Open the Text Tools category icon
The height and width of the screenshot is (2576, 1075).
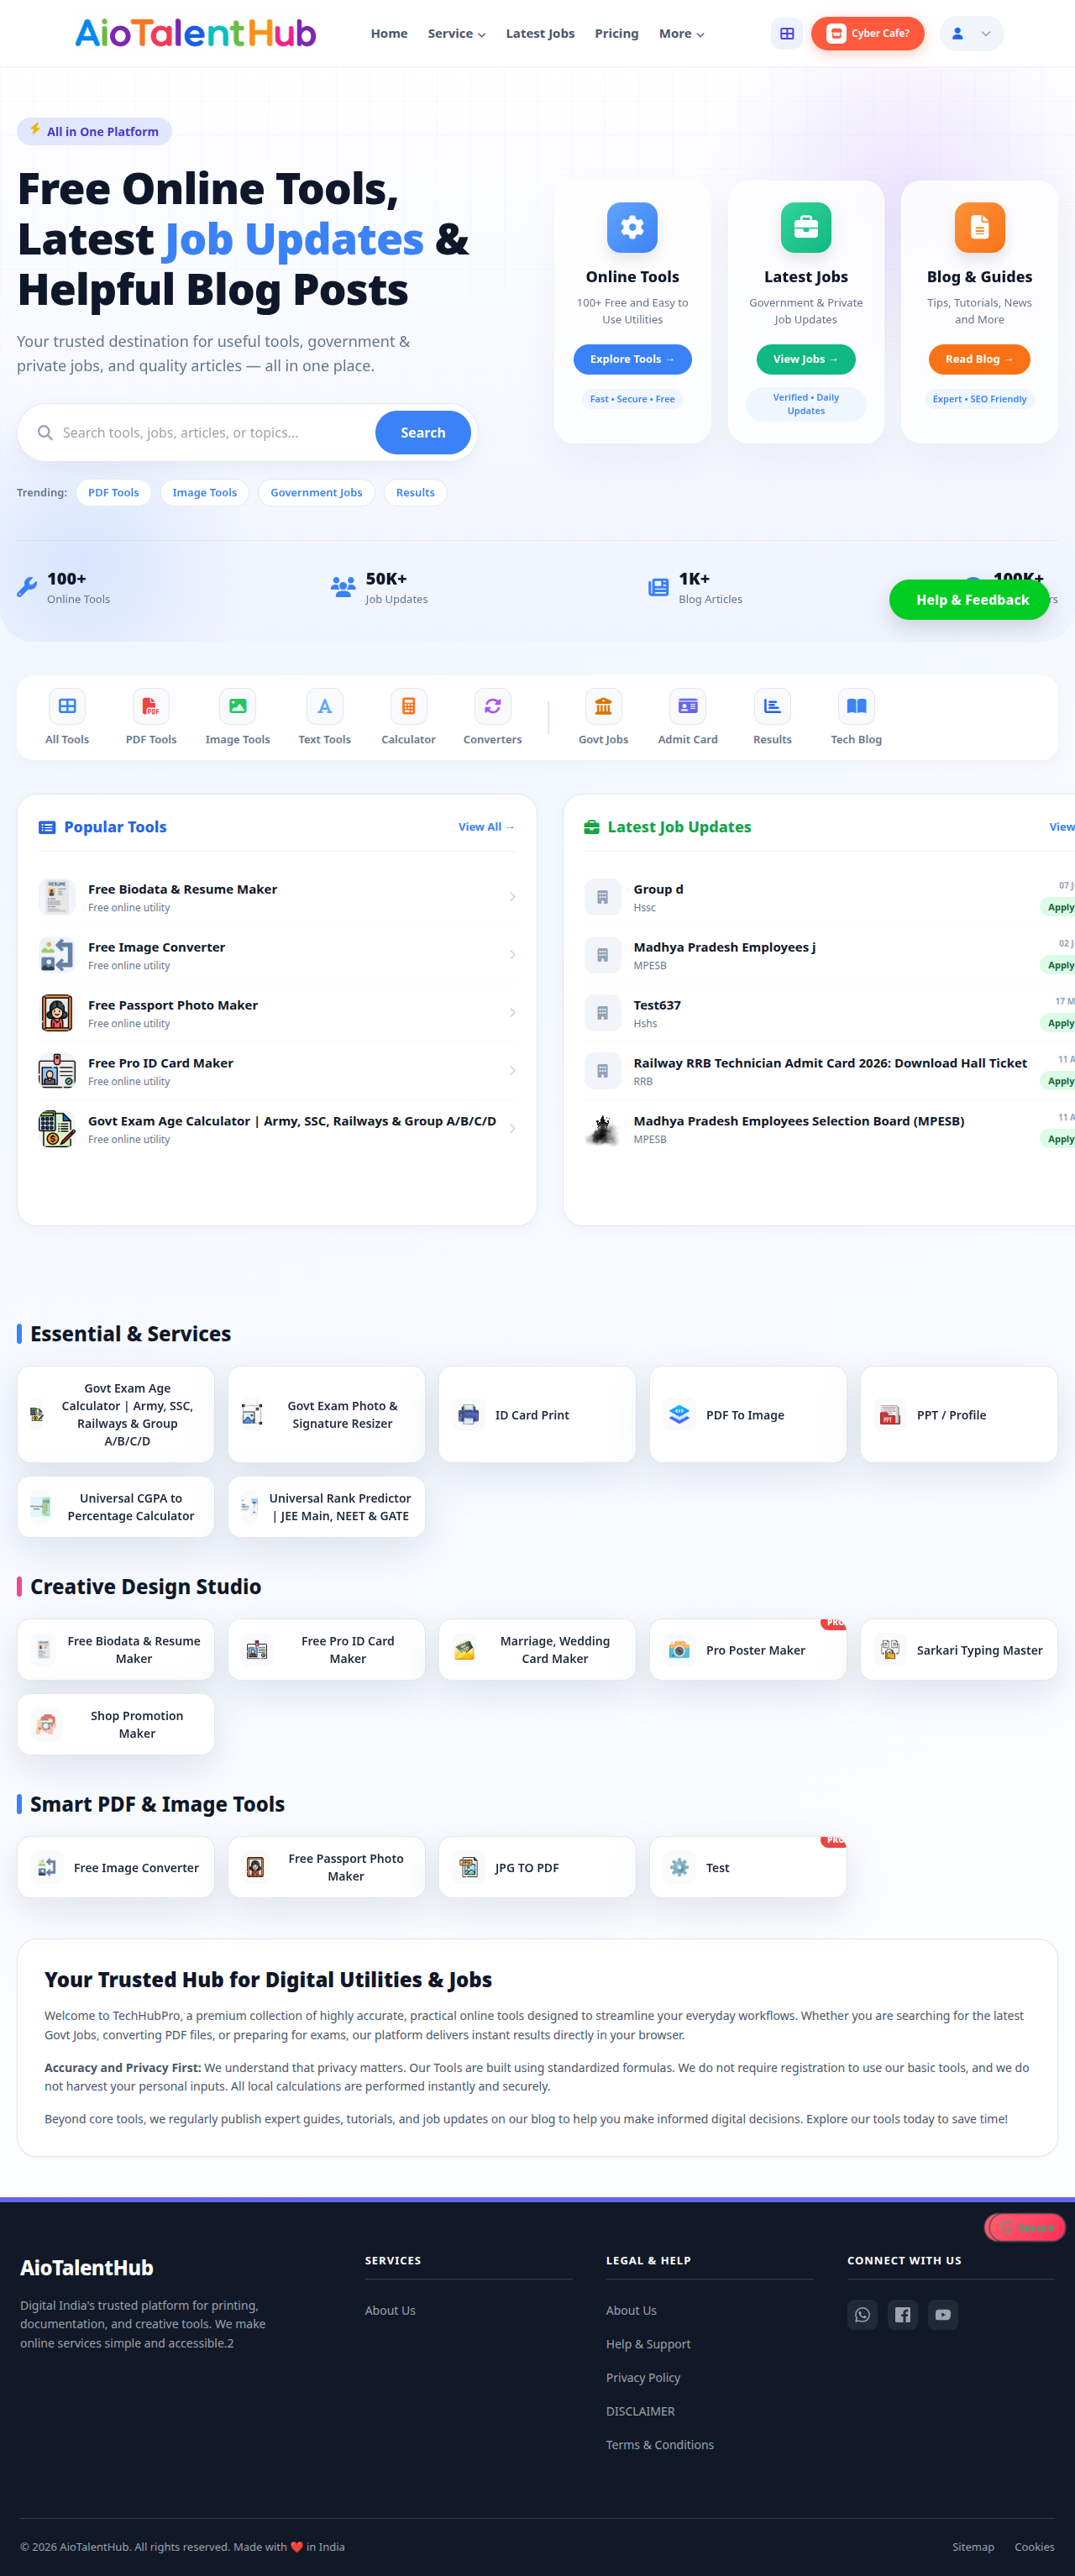click(x=324, y=706)
